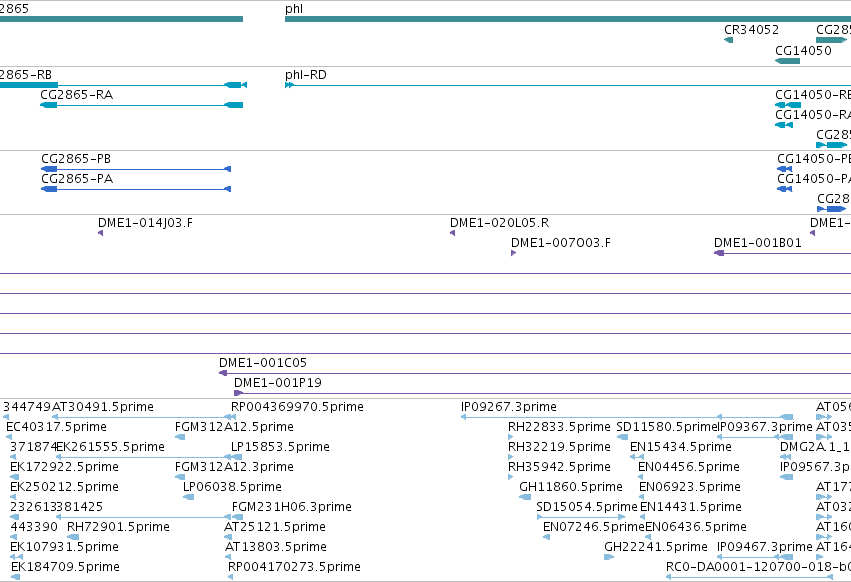Select the AT30491.5prime EST feature
The width and height of the screenshot is (851, 582).
(x=143, y=417)
